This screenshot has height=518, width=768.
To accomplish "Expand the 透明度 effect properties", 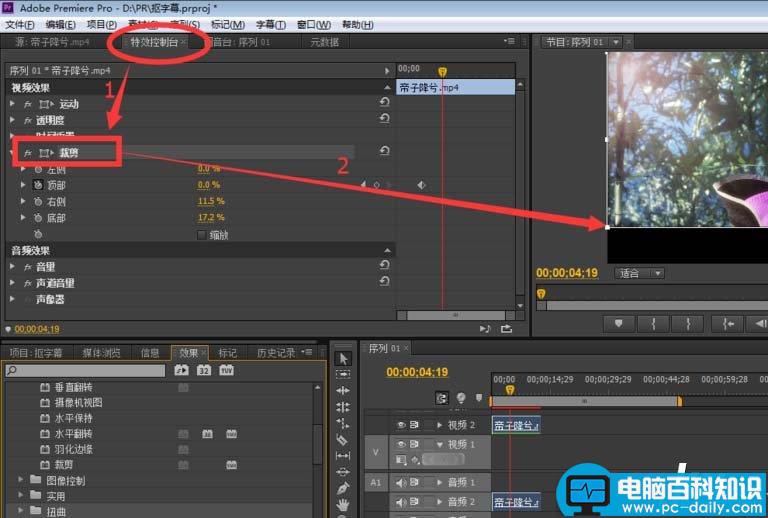I will click(12, 120).
